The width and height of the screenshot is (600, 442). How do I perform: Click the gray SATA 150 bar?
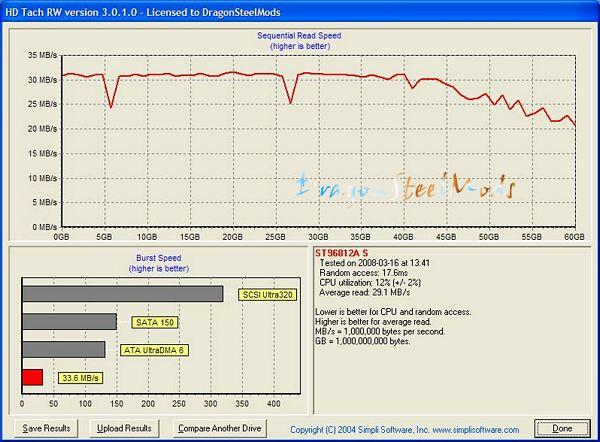pos(69,322)
